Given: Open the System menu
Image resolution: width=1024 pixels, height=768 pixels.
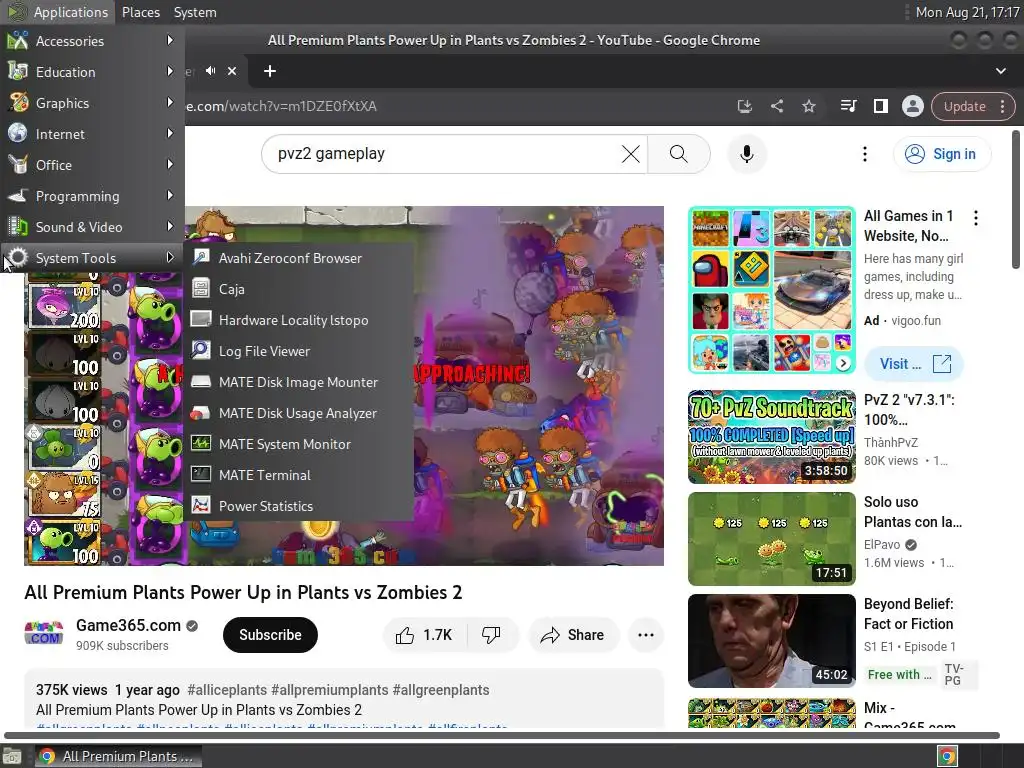Looking at the screenshot, I should click(x=195, y=12).
